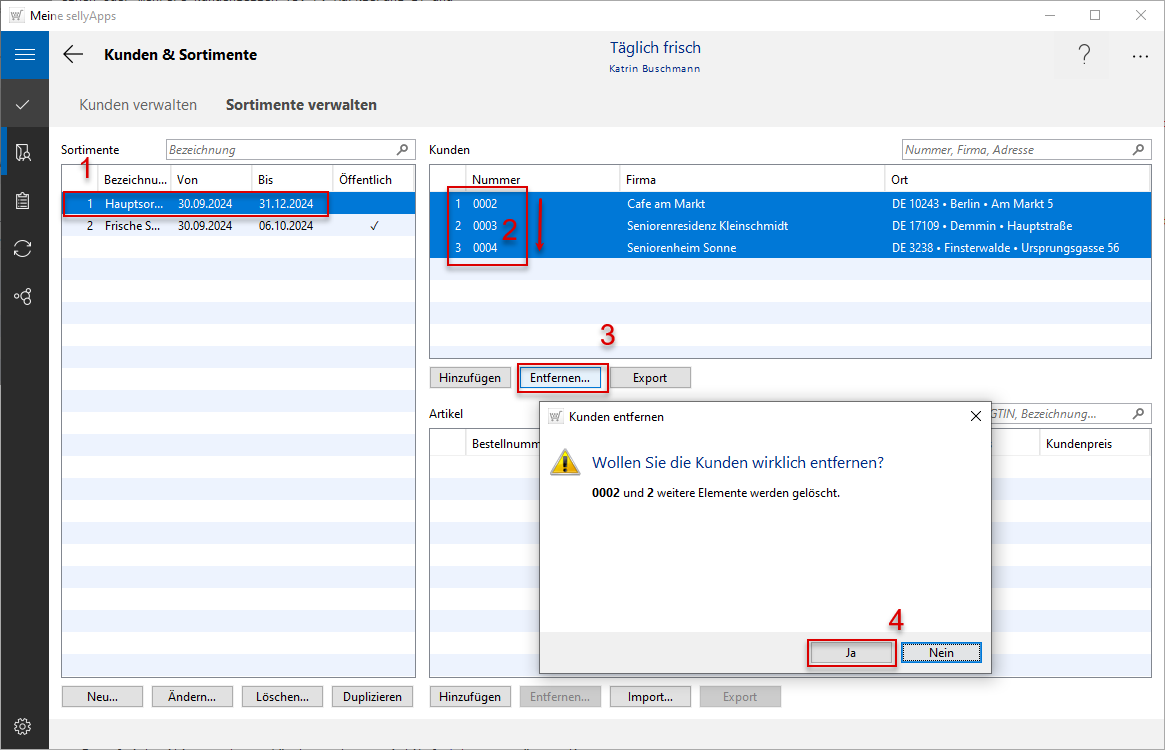Focus the Kunden search box for Nummer, Firma
This screenshot has height=750, width=1165.
coord(1015,150)
